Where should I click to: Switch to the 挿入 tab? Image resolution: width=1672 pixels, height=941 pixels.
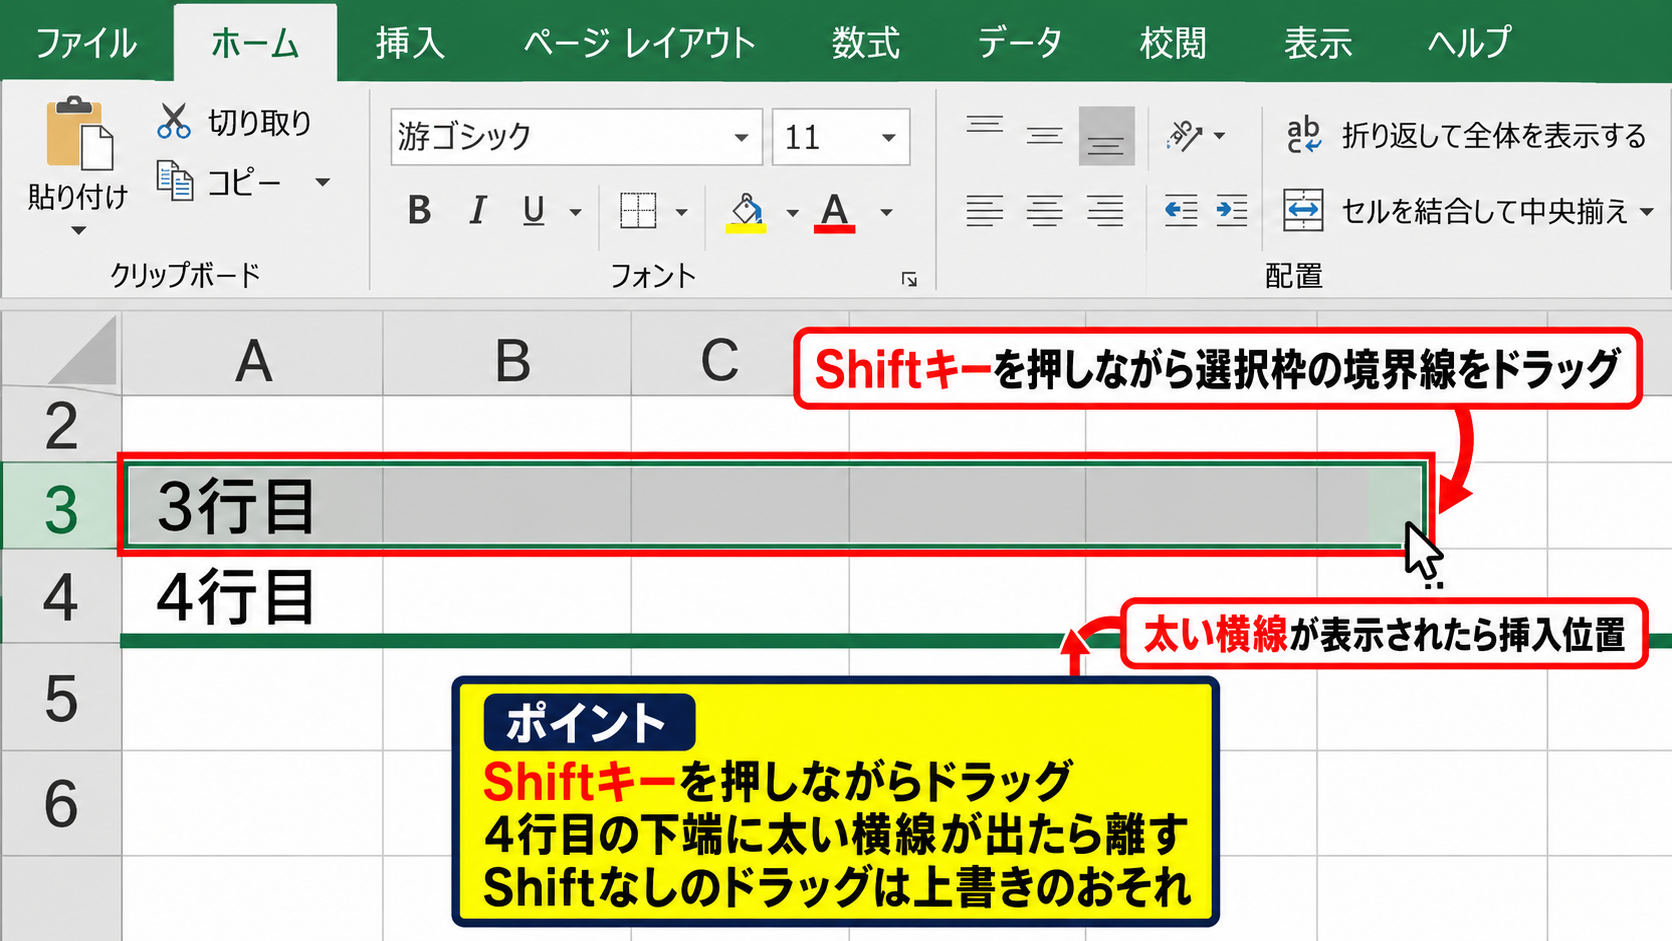tap(410, 43)
